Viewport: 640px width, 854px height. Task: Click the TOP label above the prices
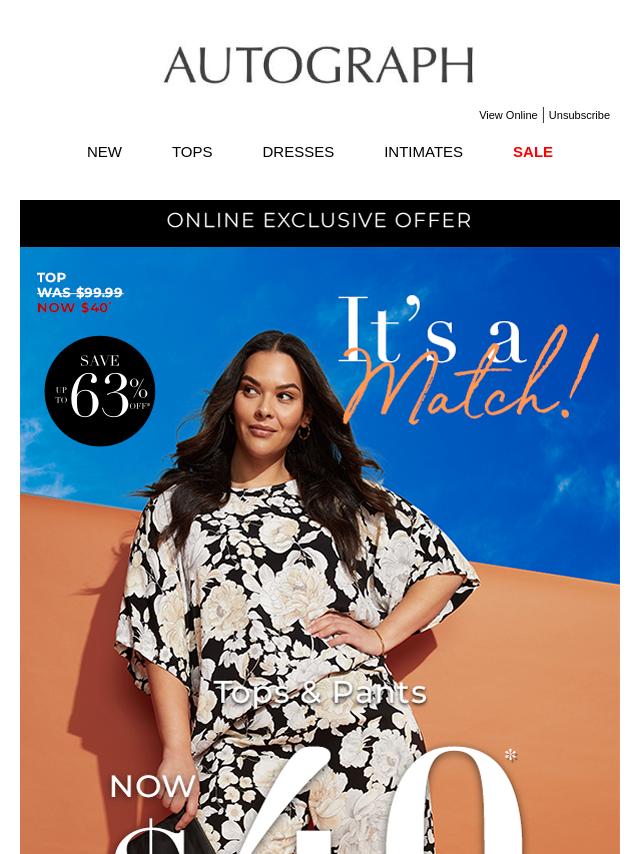[x=51, y=277]
